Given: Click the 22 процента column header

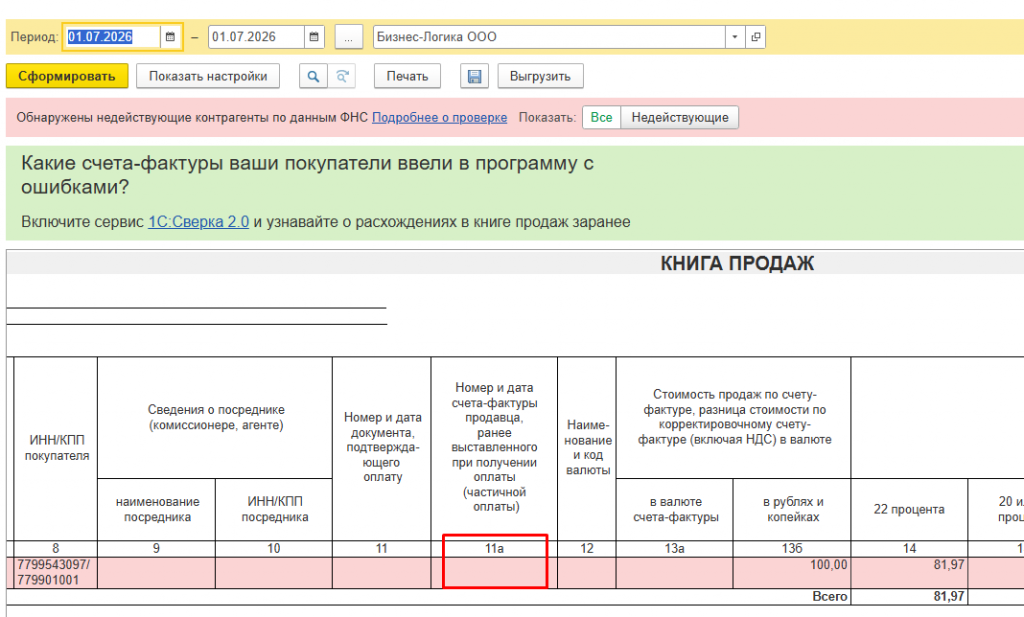Looking at the screenshot, I should (x=910, y=509).
